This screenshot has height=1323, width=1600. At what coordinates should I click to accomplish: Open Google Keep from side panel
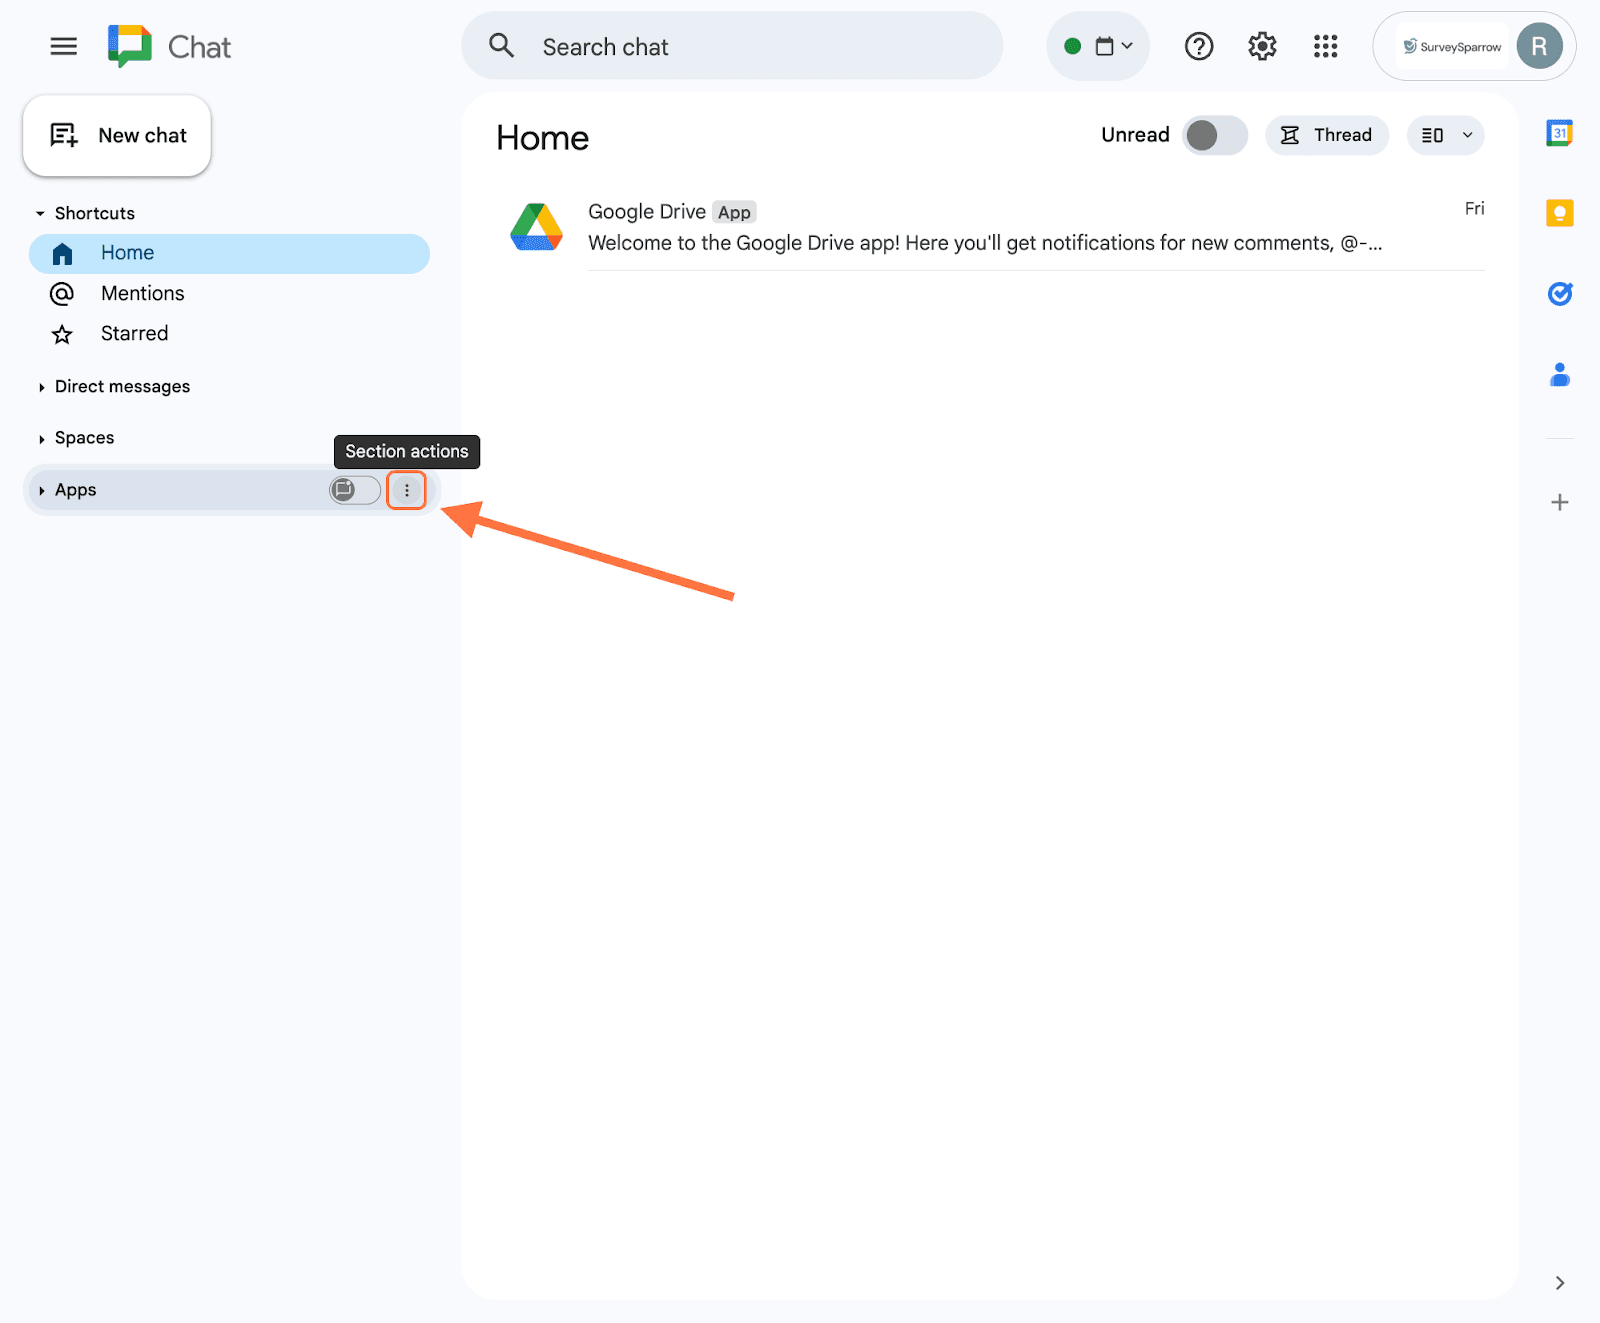[x=1559, y=213]
